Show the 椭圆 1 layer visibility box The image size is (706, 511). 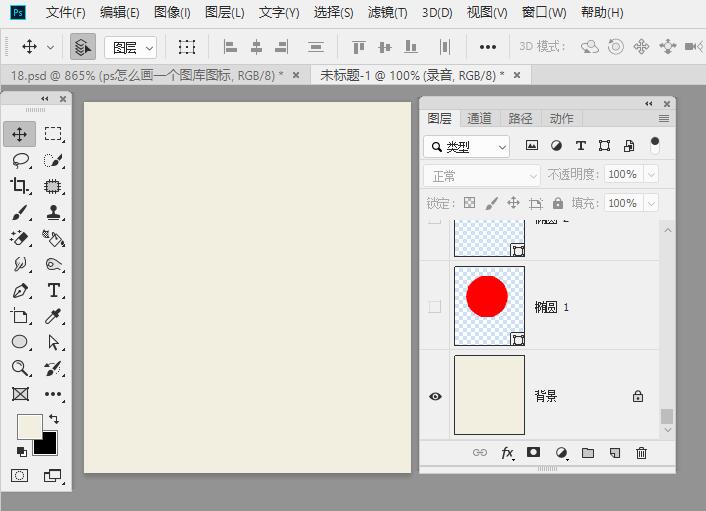click(x=435, y=307)
